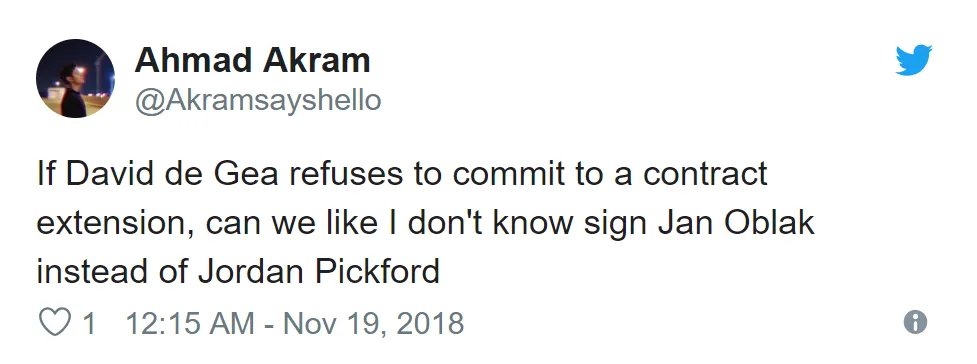Visit the @Akramsayshello handle link
The width and height of the screenshot is (977, 364).
tap(258, 100)
